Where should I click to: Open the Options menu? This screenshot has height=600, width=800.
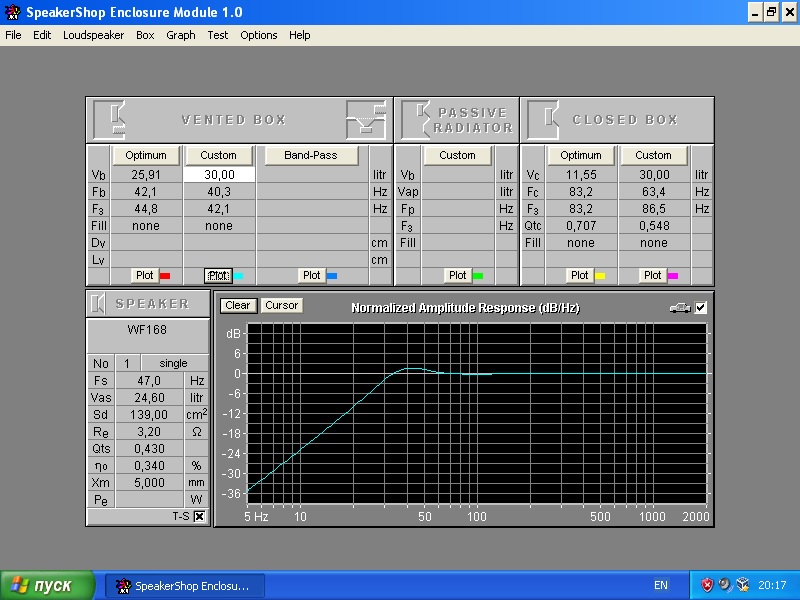(259, 35)
